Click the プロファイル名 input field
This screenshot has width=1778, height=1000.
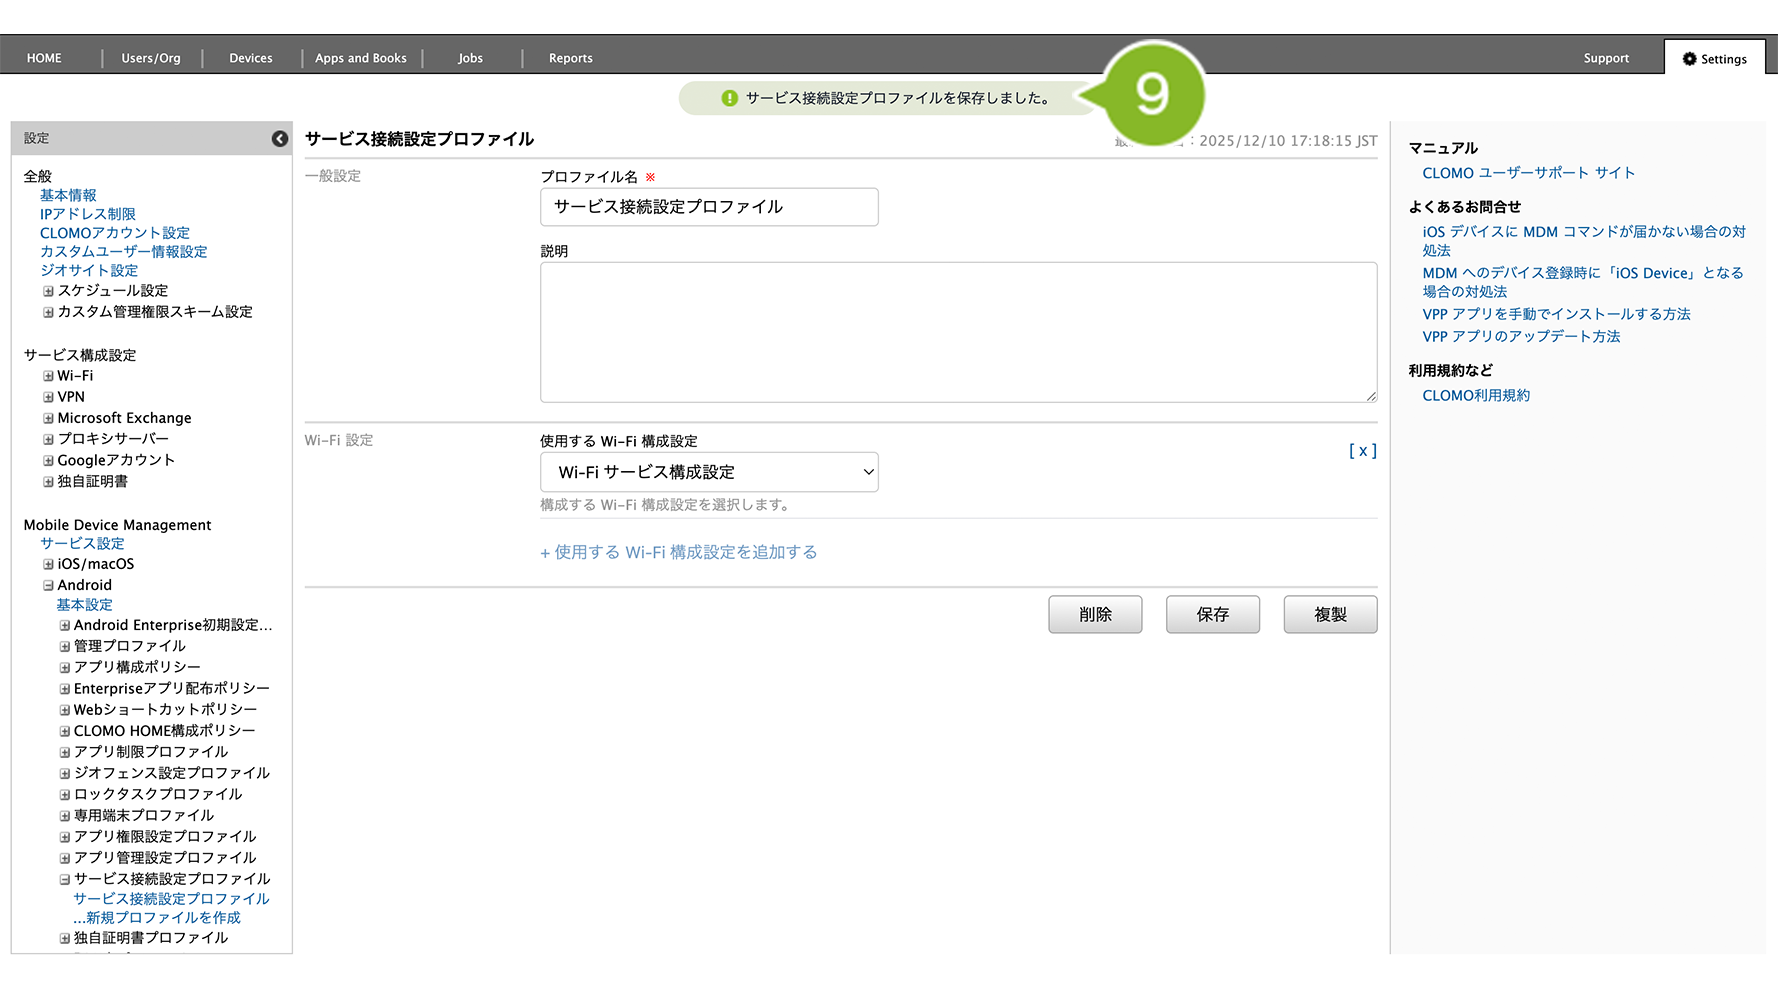[x=709, y=207]
